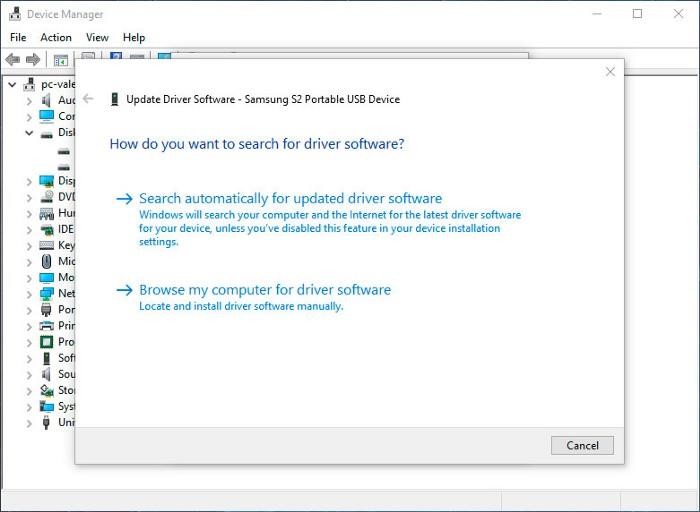This screenshot has width=700, height=512.
Task: Select the pc-vale computer root node icon
Action: click(29, 84)
